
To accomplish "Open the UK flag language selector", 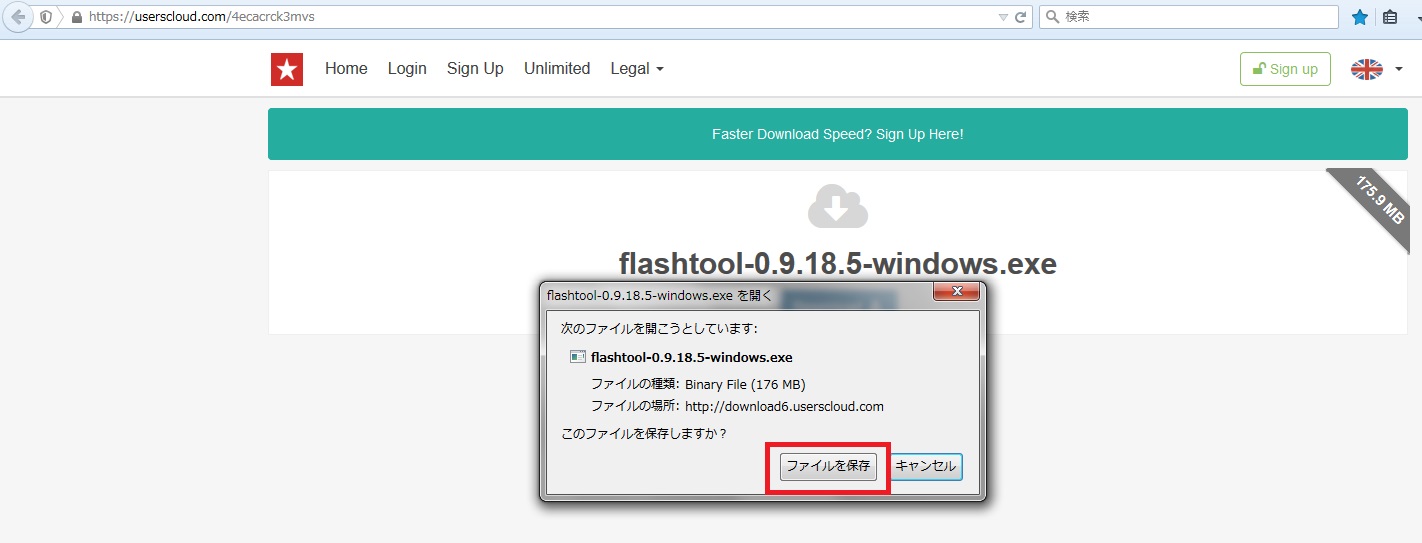I will pos(1376,69).
